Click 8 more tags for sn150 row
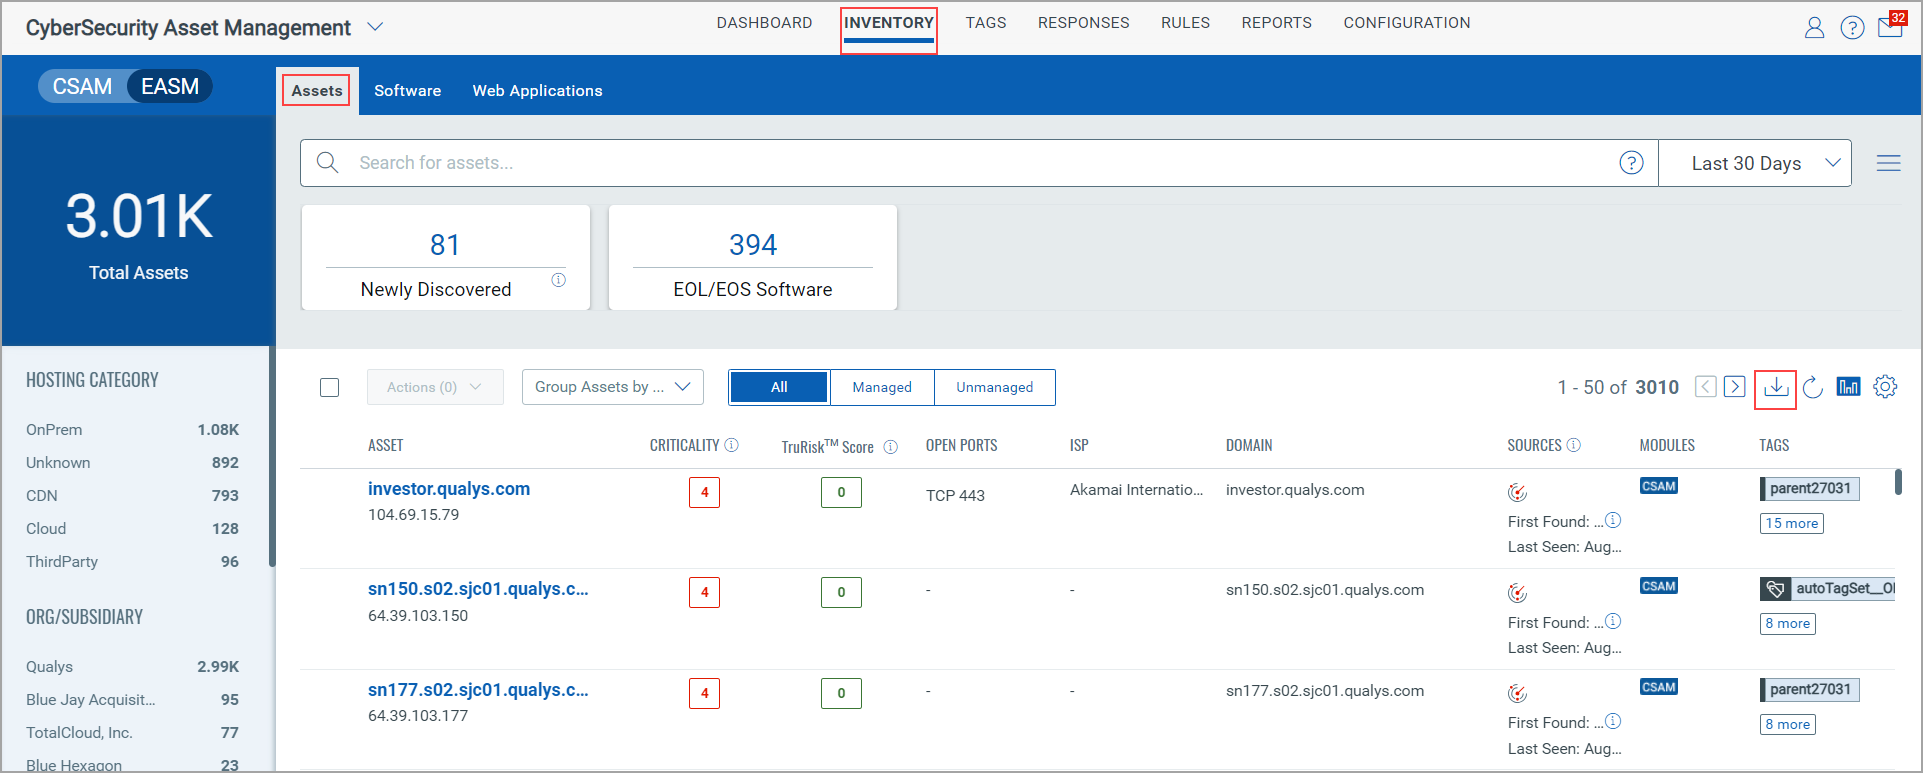Image resolution: width=1923 pixels, height=773 pixels. pos(1788,623)
